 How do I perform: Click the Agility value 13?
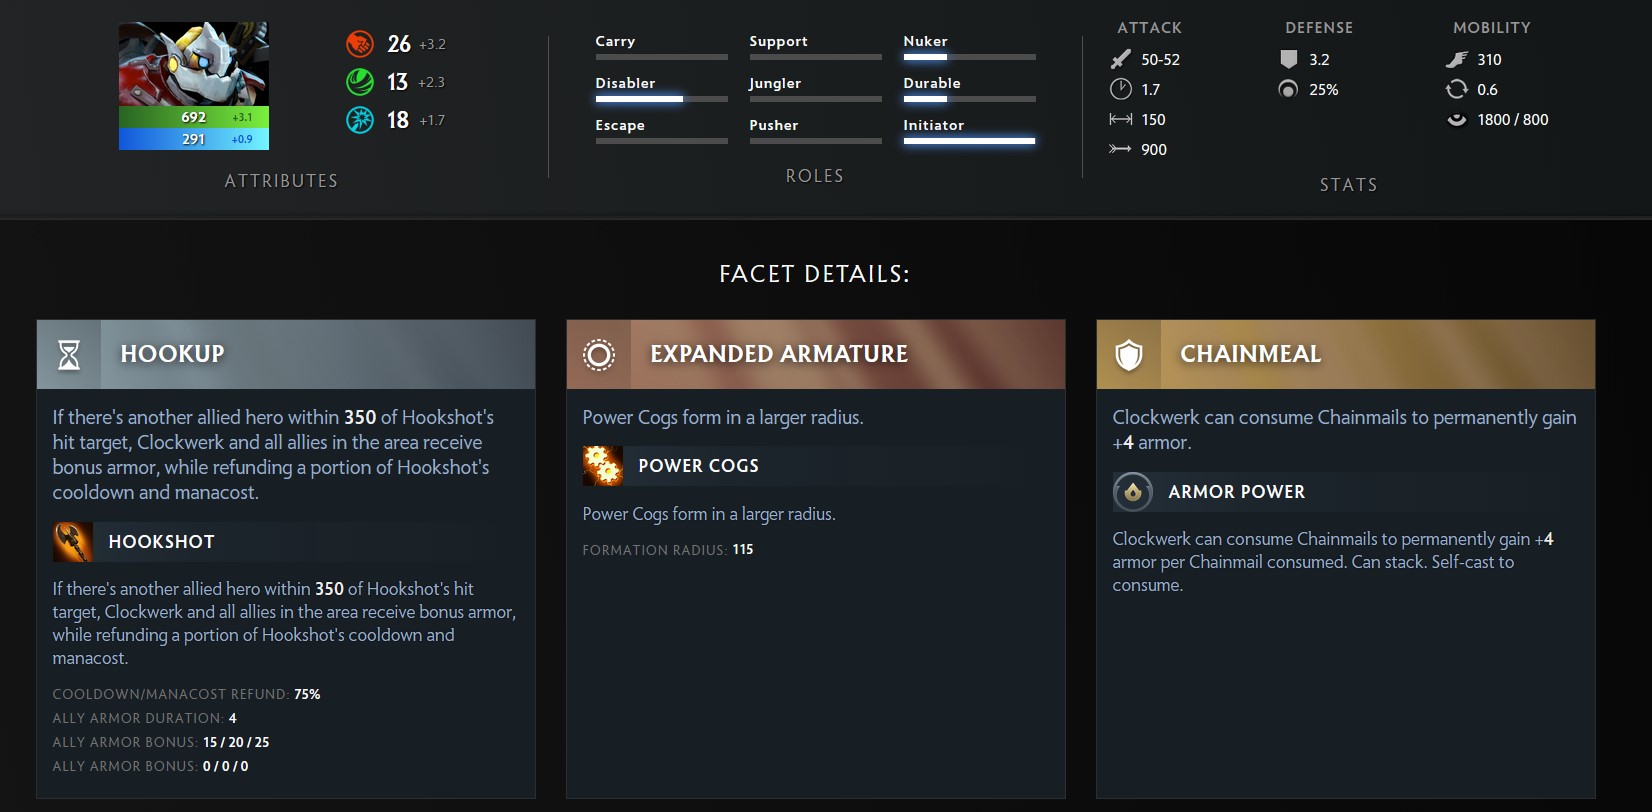[x=398, y=82]
